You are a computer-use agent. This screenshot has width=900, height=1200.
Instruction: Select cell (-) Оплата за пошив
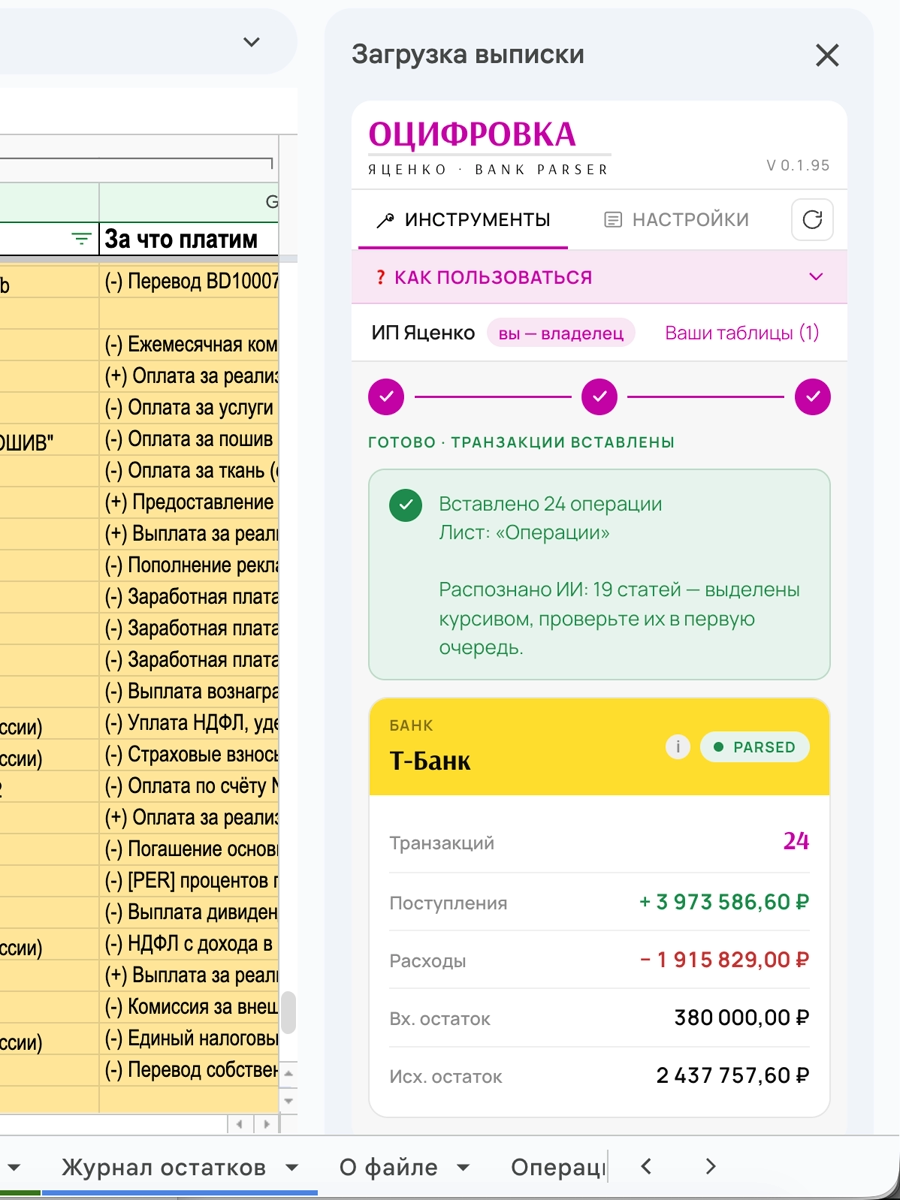pos(189,439)
